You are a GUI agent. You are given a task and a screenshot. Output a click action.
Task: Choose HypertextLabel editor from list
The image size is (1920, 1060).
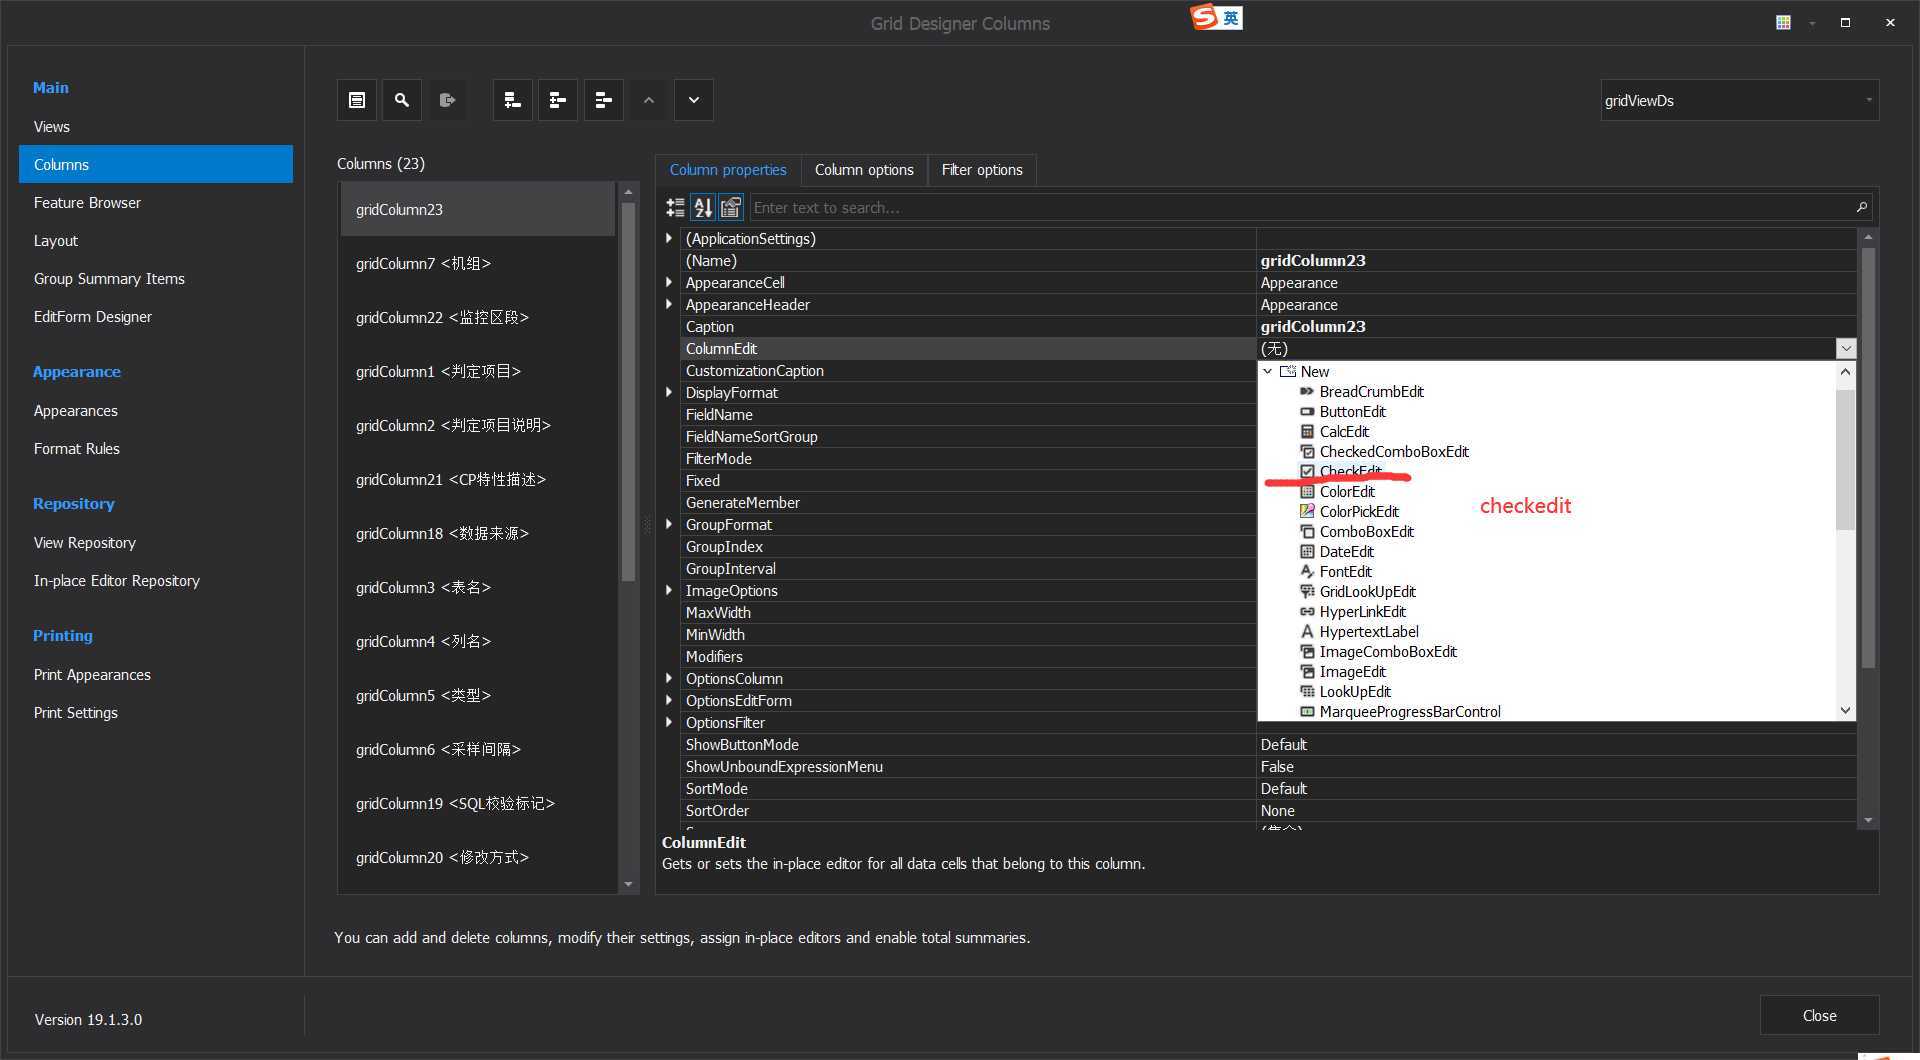[1368, 632]
